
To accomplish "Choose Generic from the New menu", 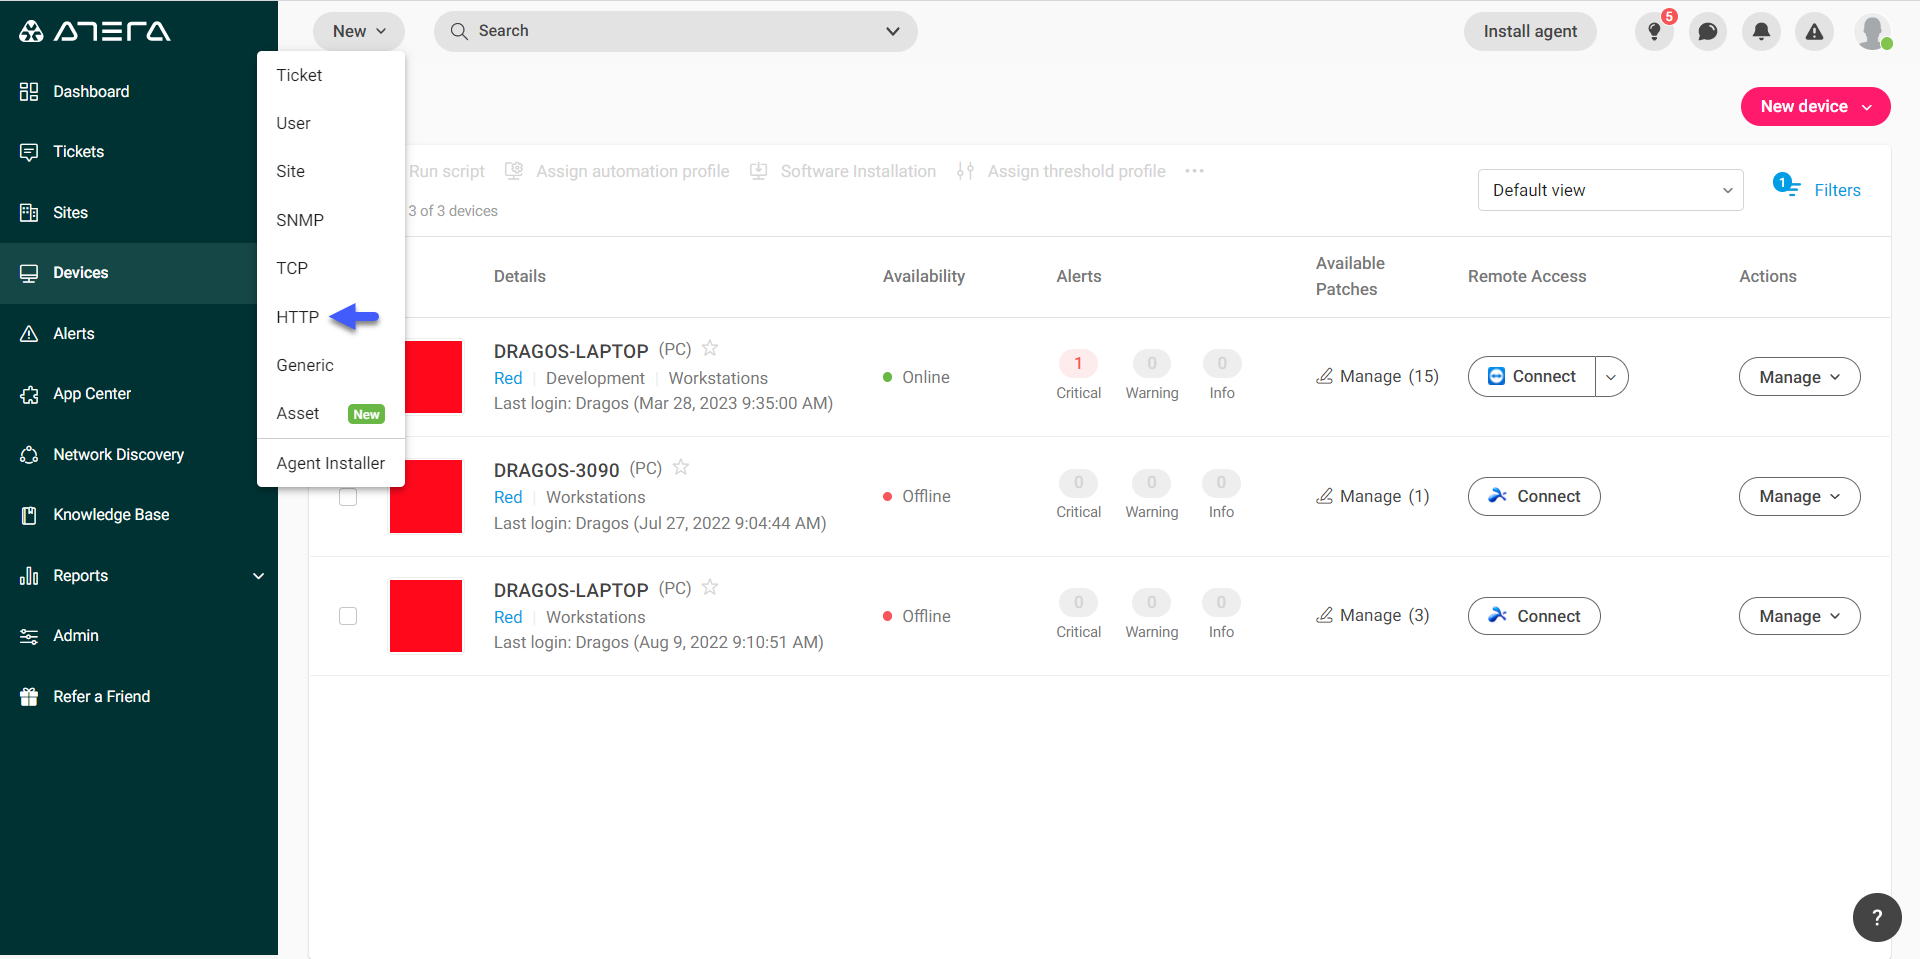I will [331, 365].
